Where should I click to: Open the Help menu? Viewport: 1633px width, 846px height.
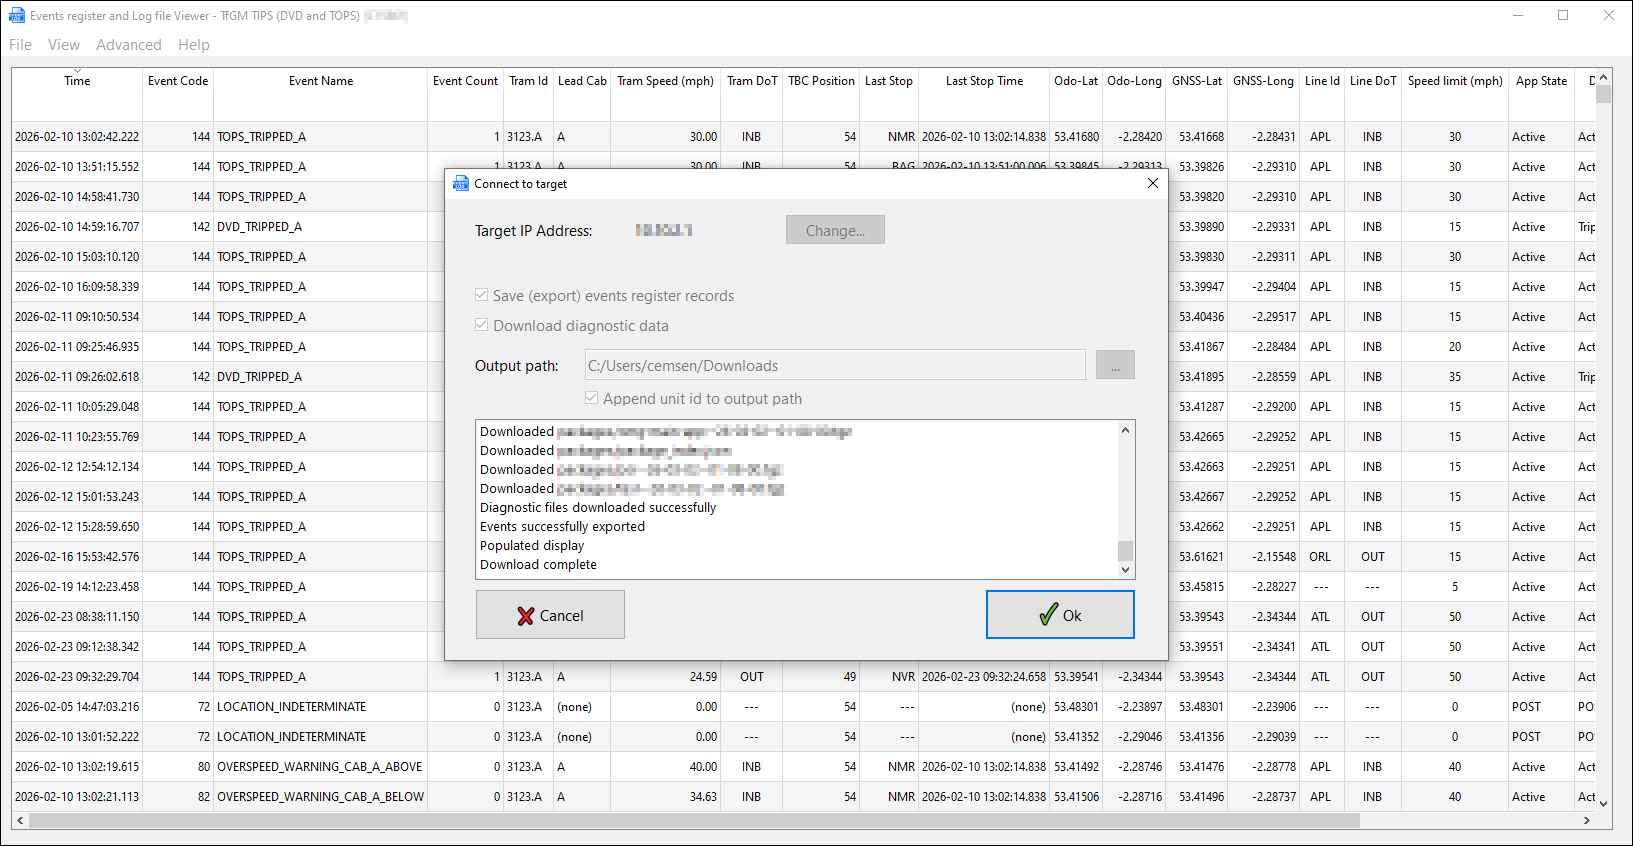[x=194, y=45]
